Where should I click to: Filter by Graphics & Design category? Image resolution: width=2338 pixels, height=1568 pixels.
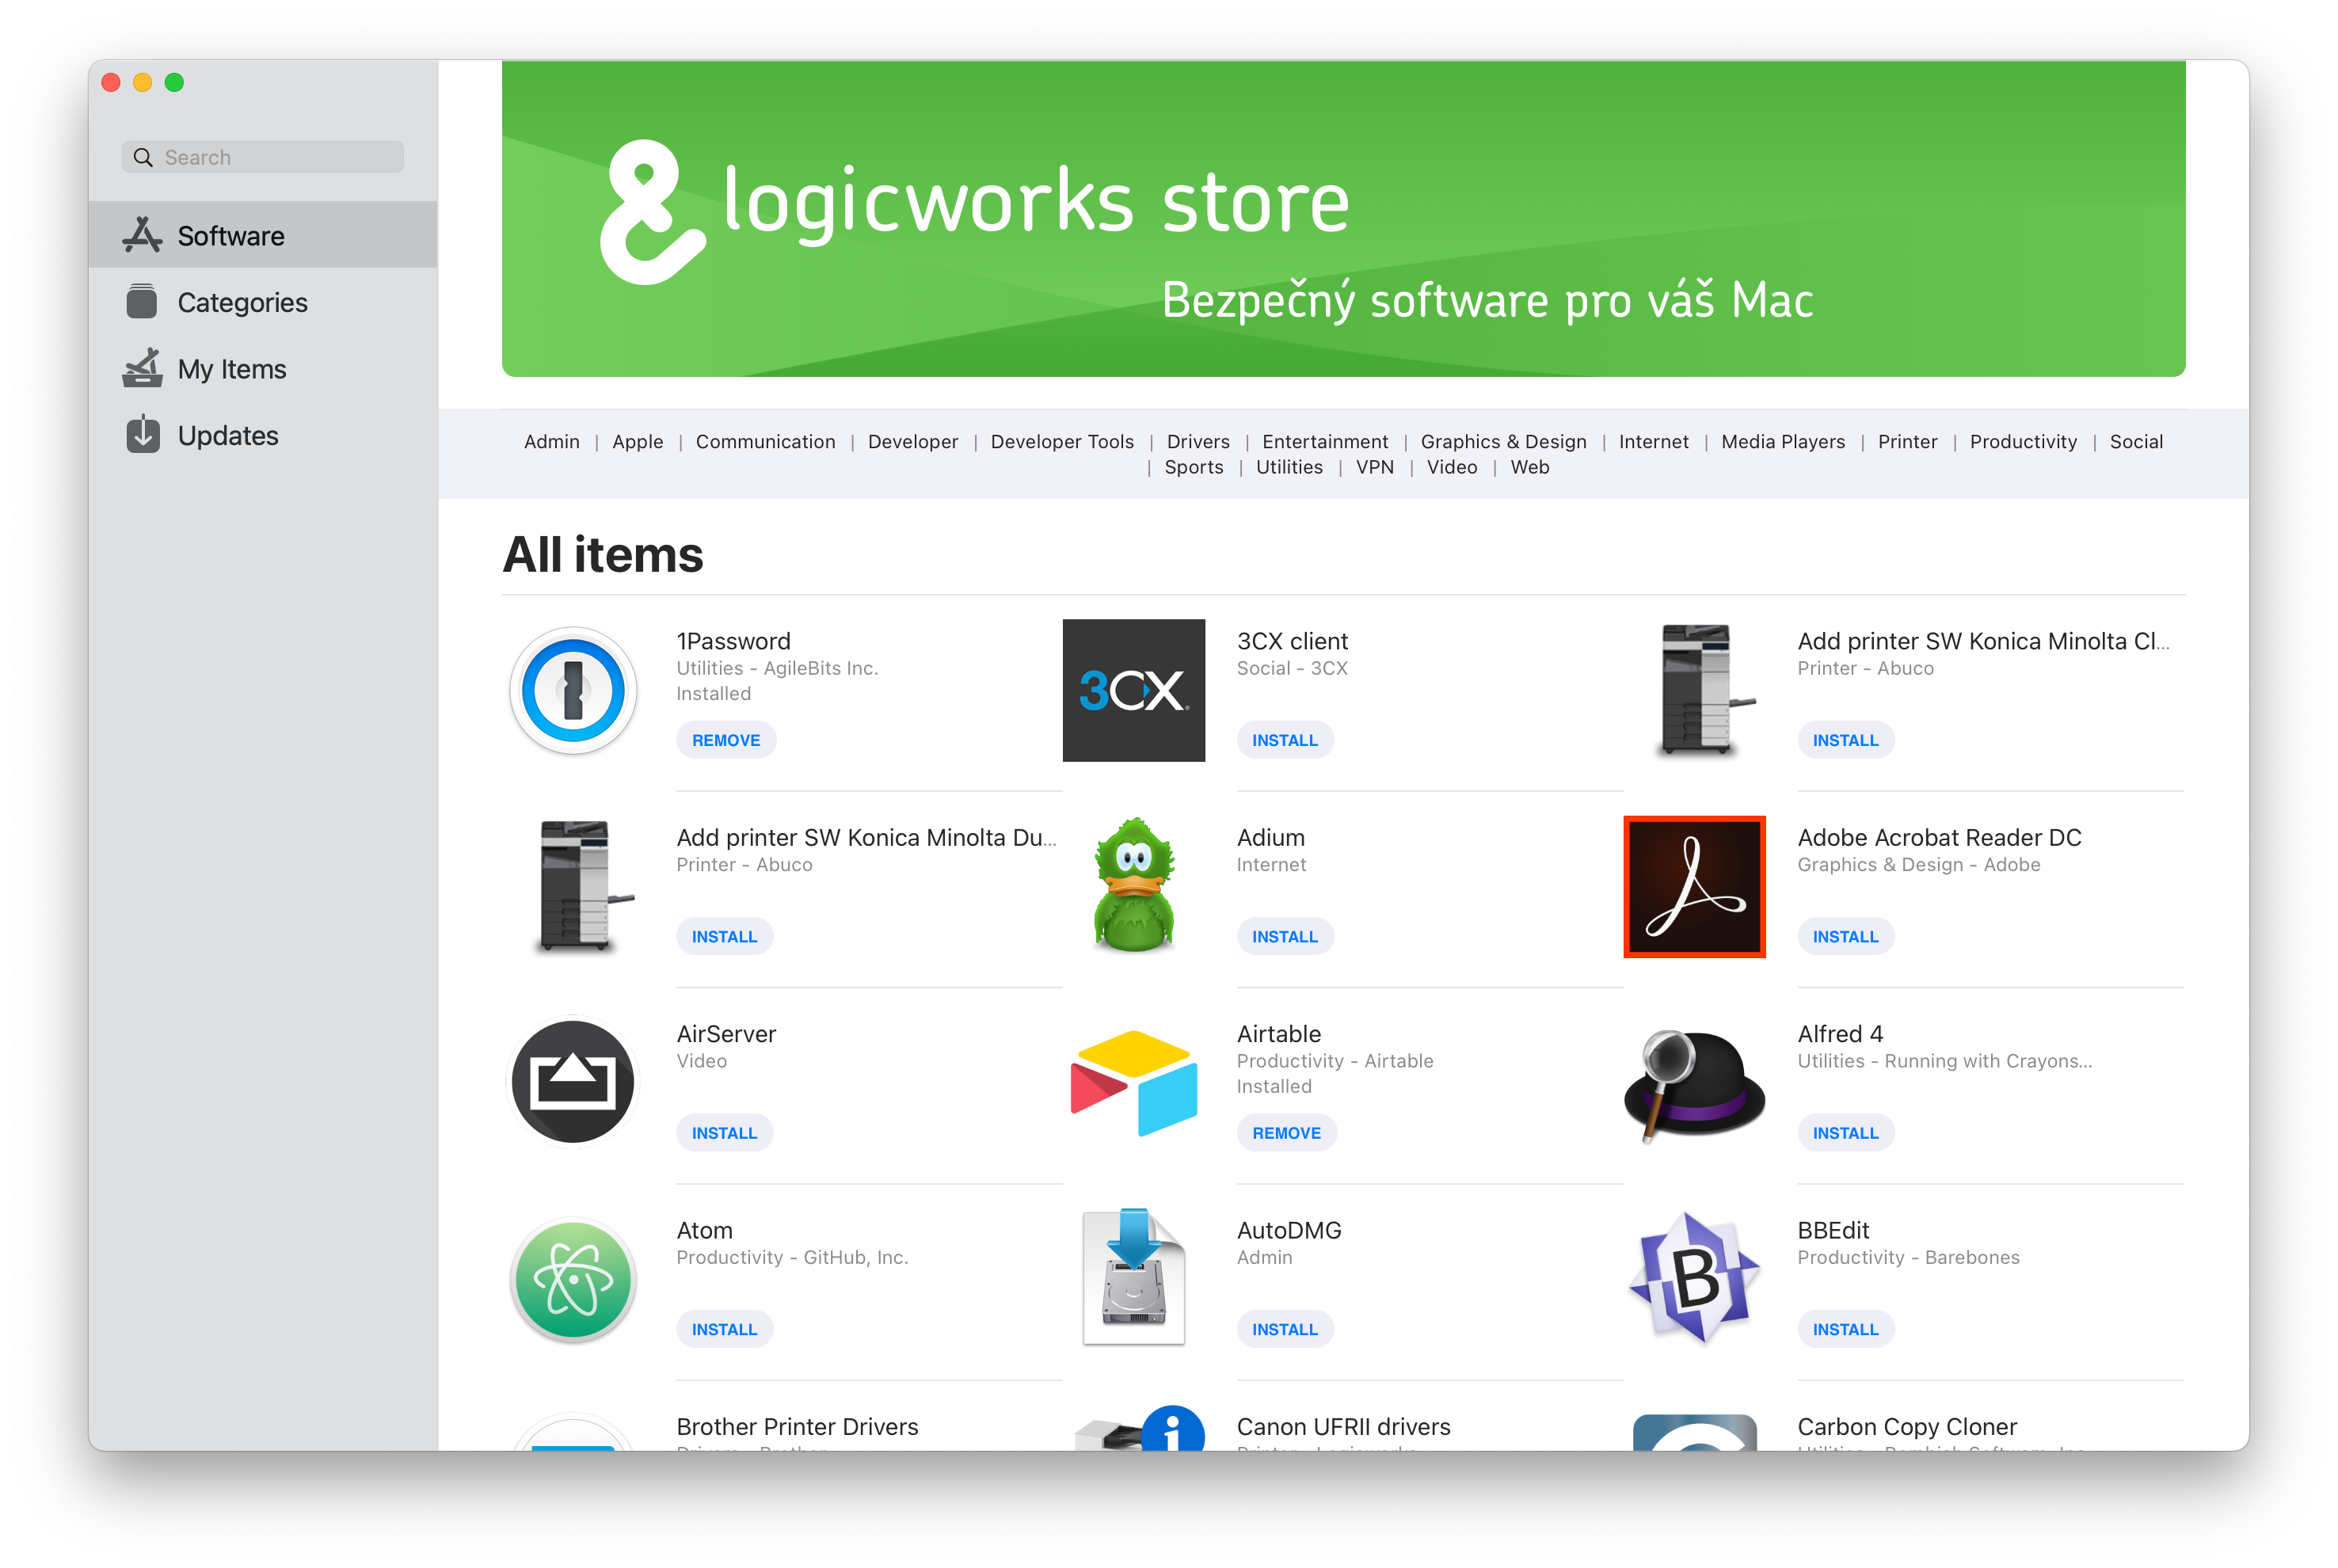coord(1503,441)
